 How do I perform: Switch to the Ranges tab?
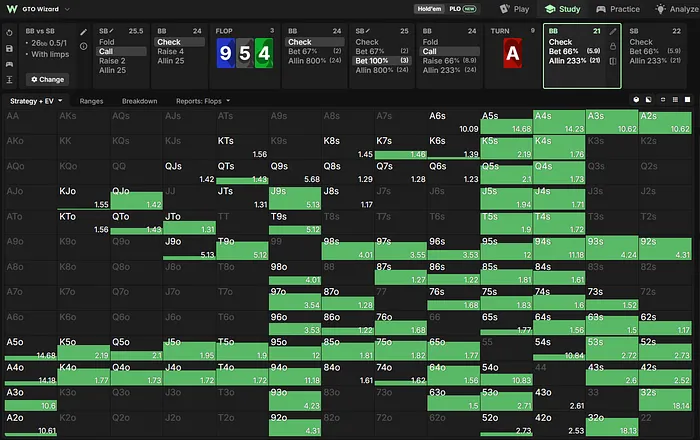pyautogui.click(x=91, y=101)
